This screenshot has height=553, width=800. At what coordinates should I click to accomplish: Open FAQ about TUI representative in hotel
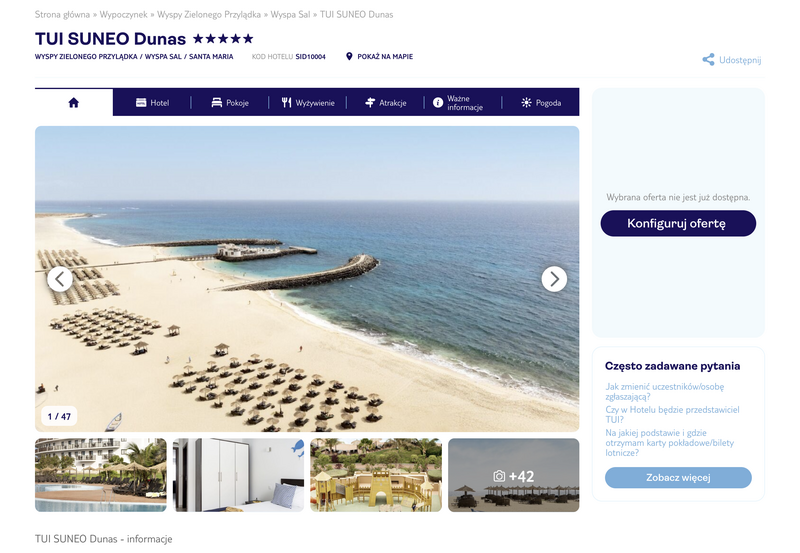pyautogui.click(x=672, y=414)
